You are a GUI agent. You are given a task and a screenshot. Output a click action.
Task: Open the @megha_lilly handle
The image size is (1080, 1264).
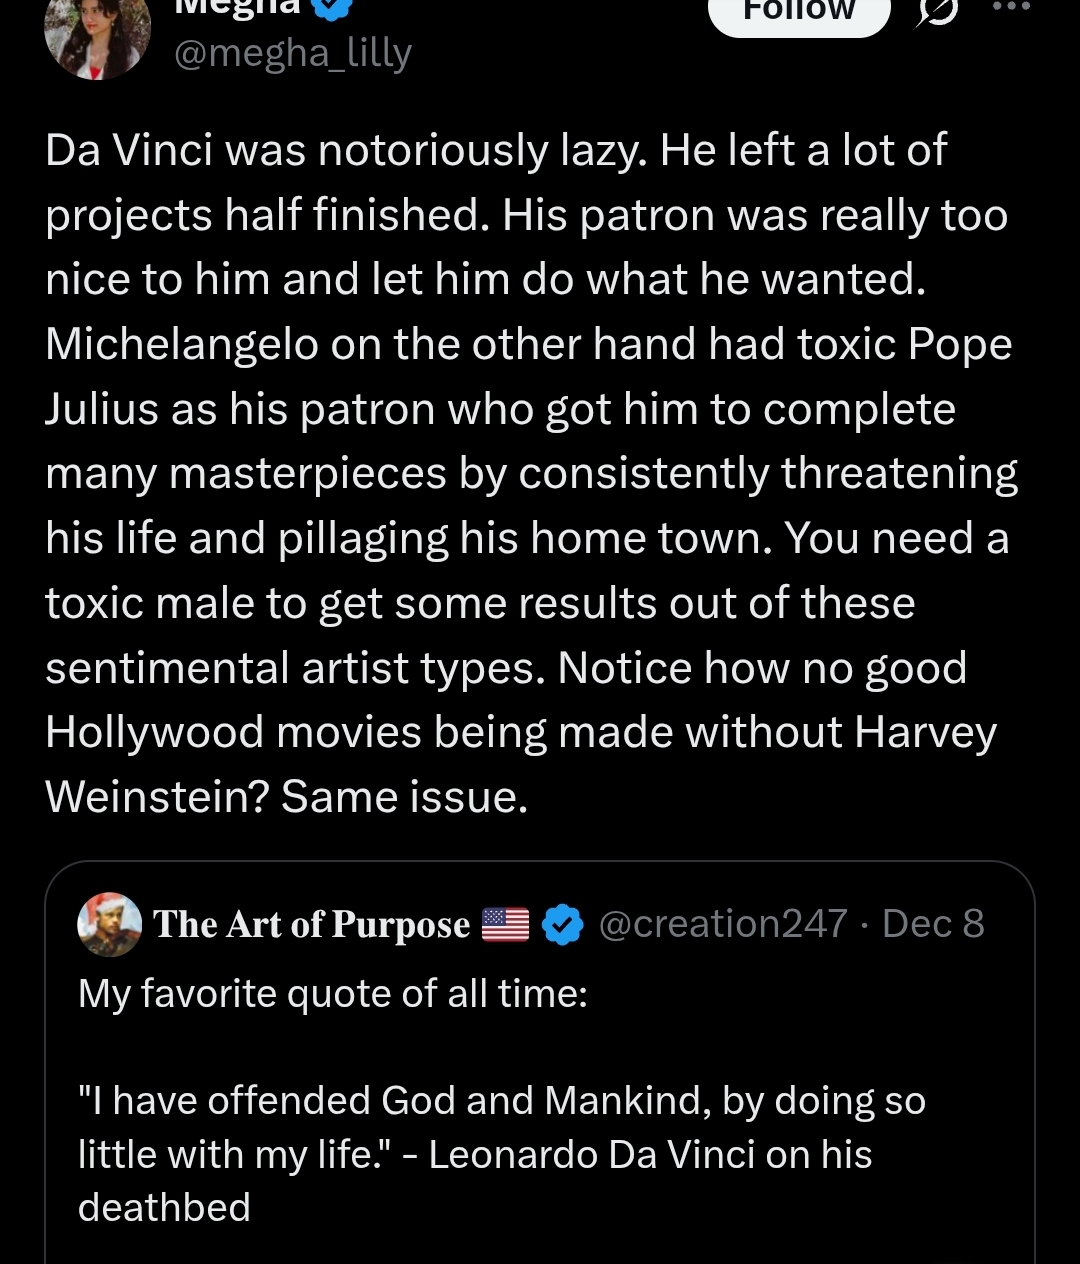pyautogui.click(x=293, y=52)
